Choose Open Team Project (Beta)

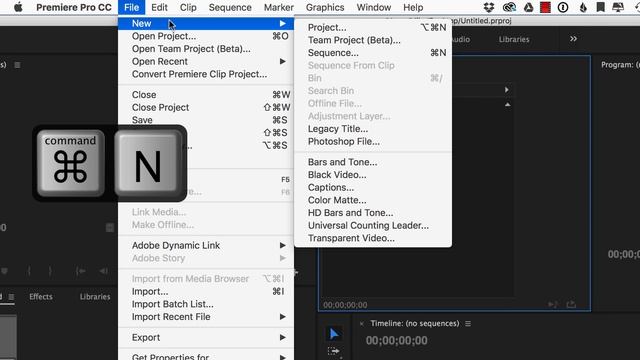point(206,49)
